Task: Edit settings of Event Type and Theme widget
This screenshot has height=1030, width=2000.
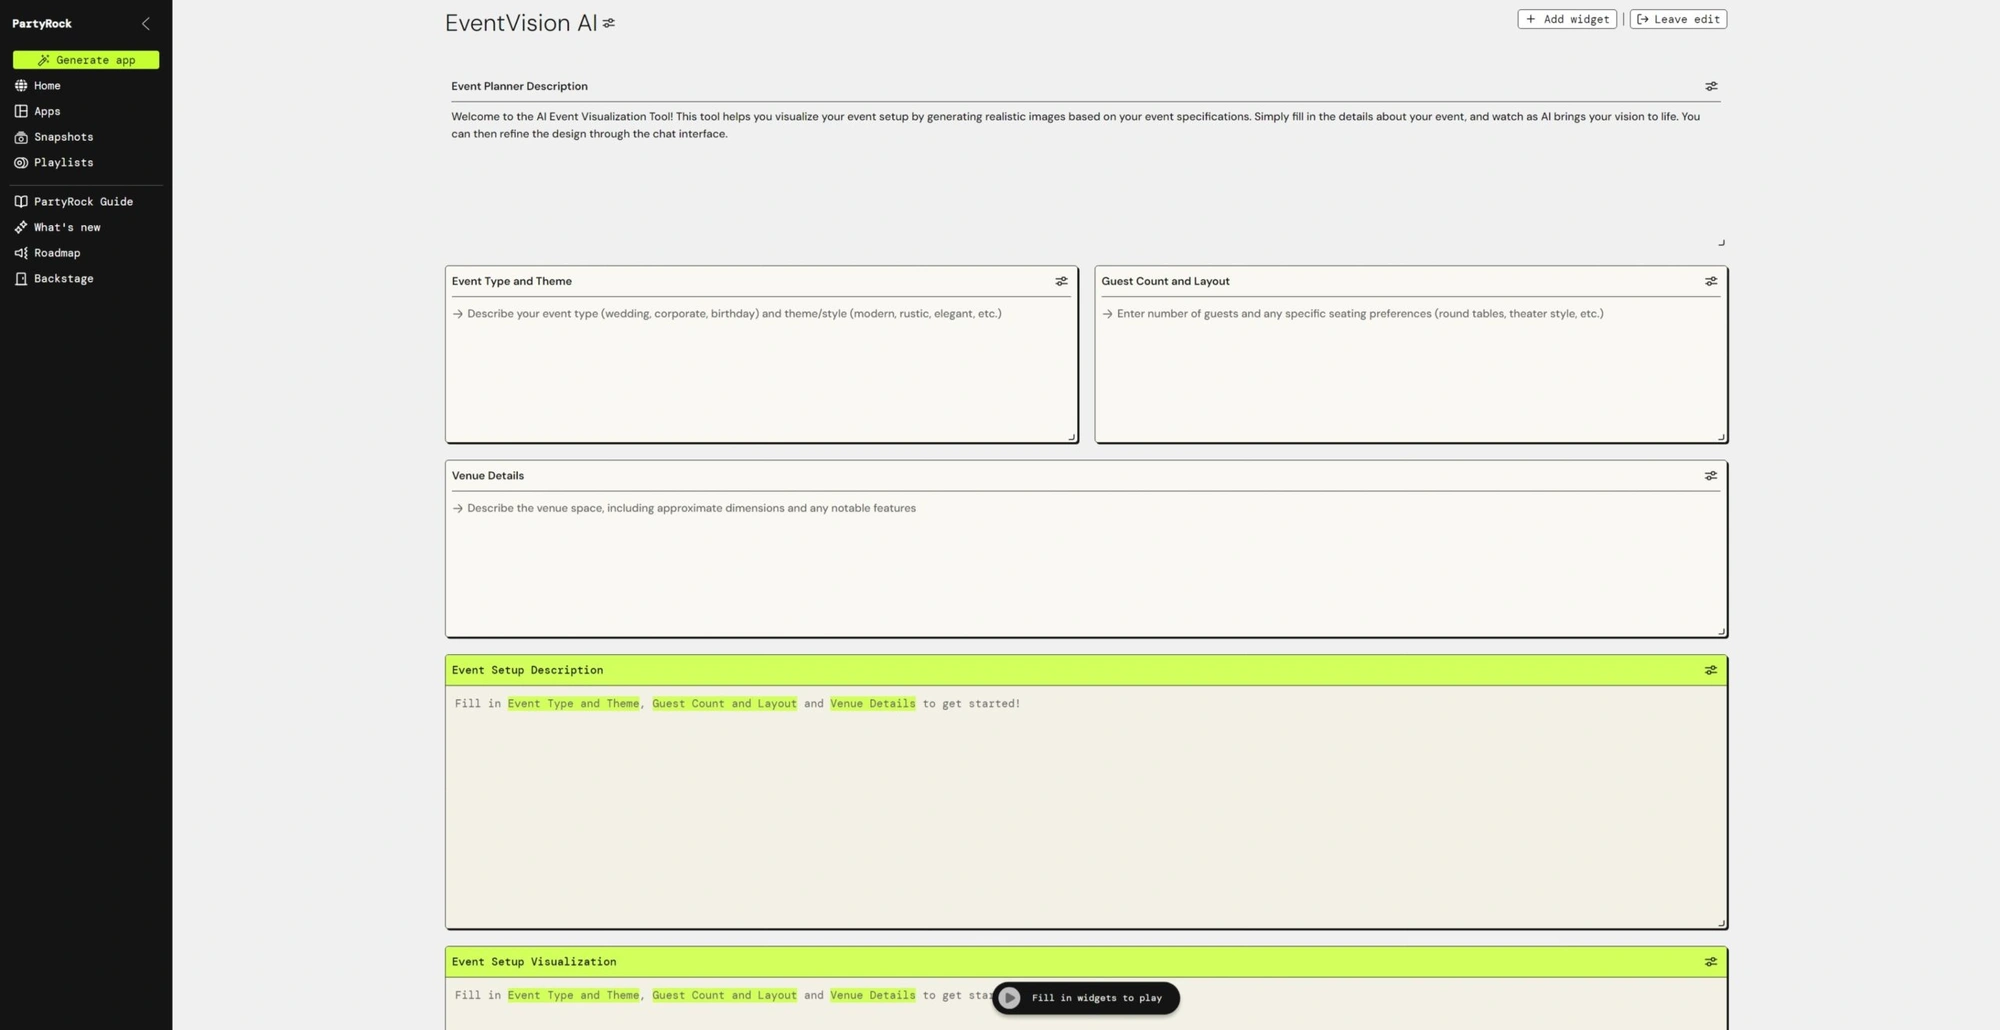Action: pos(1061,281)
